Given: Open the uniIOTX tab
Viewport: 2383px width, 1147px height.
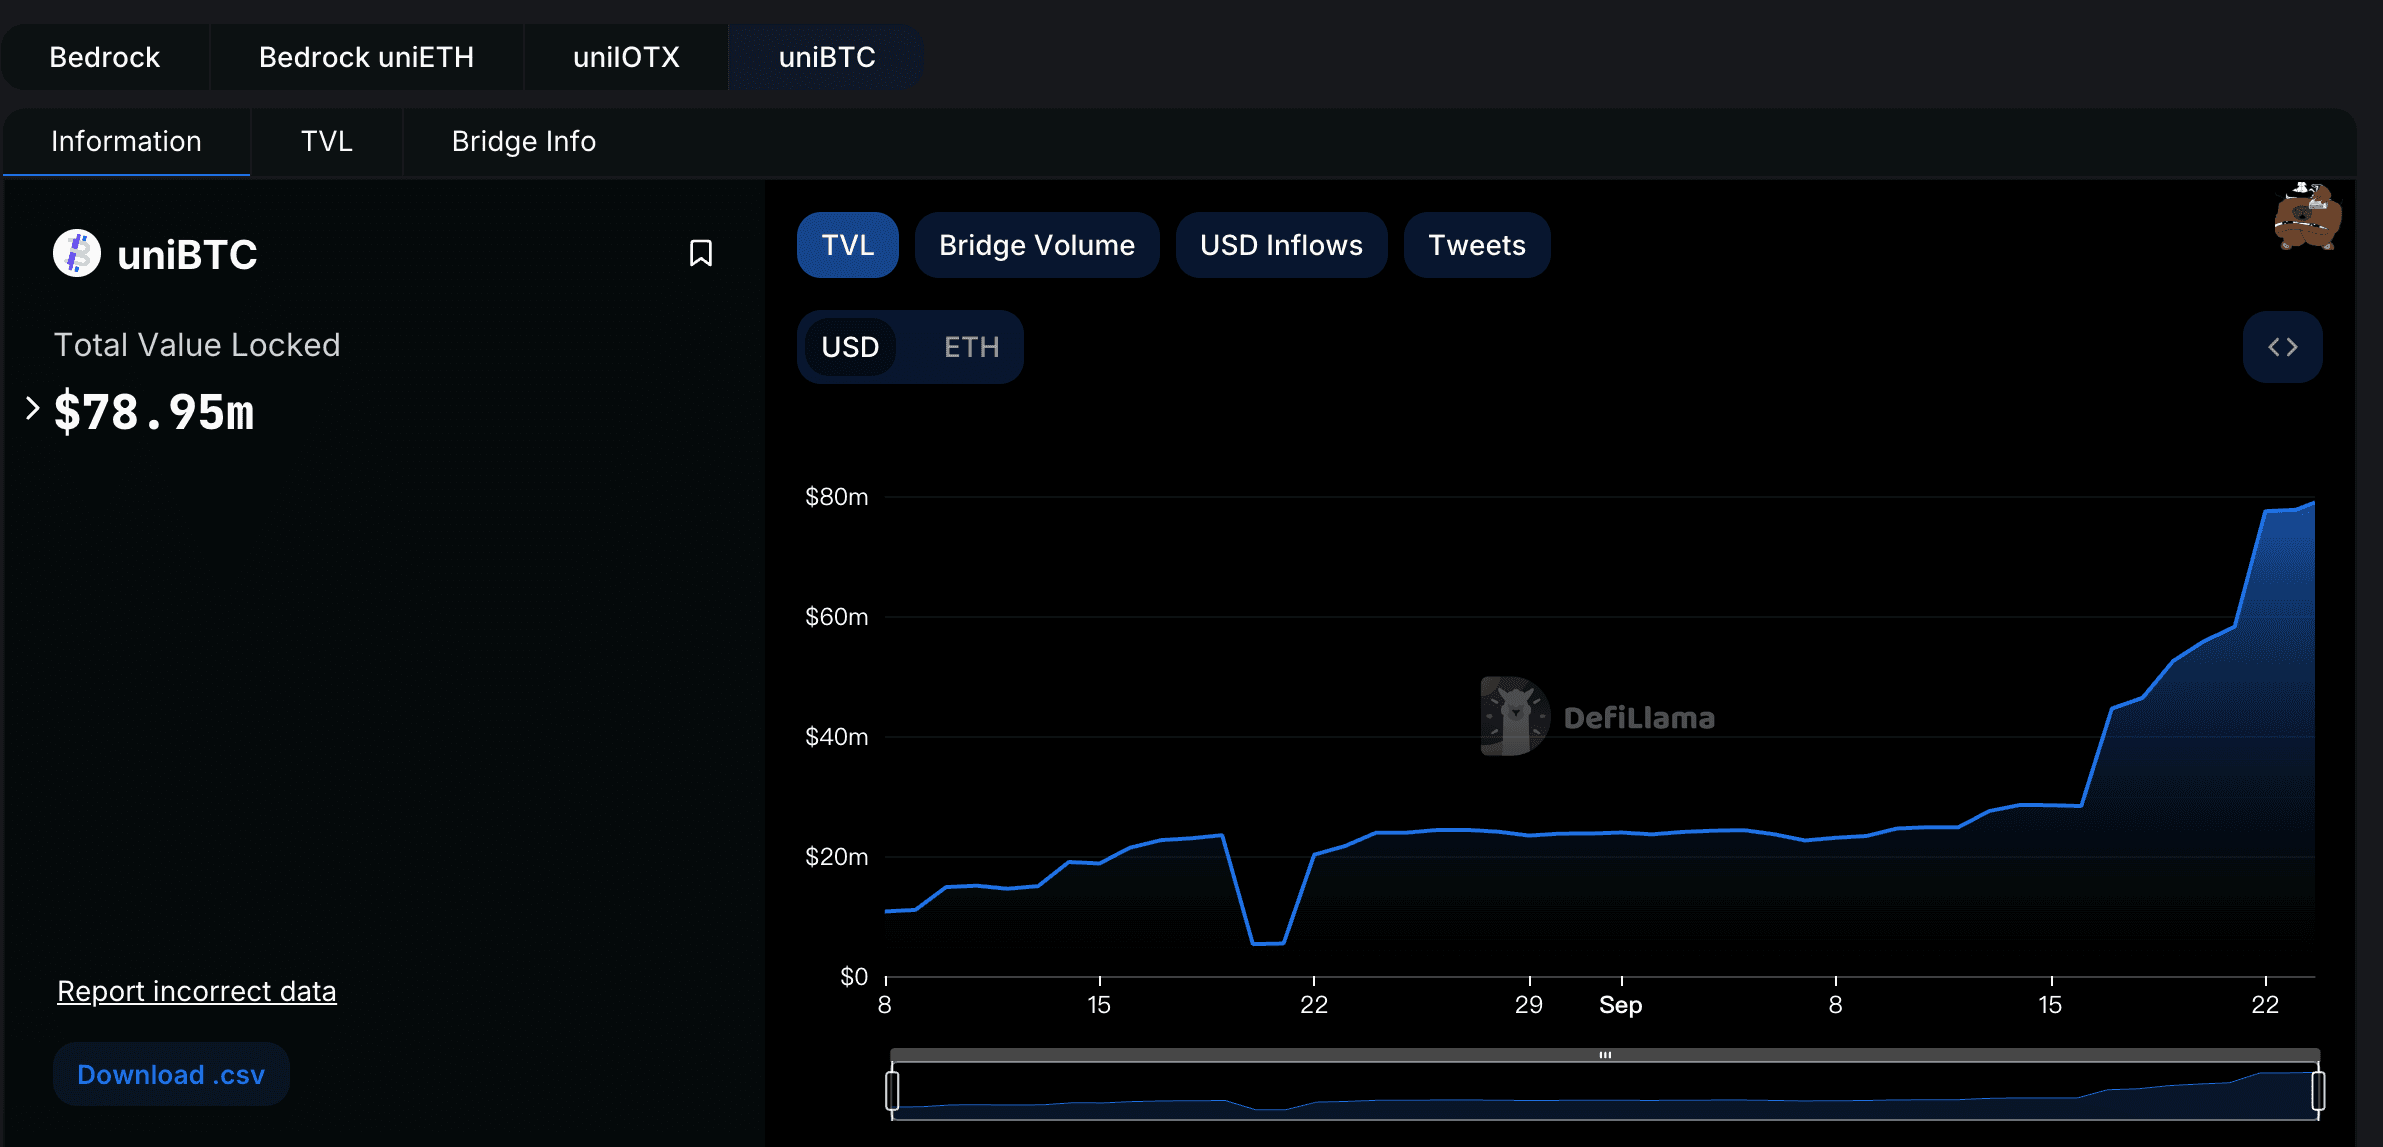Looking at the screenshot, I should [x=626, y=57].
